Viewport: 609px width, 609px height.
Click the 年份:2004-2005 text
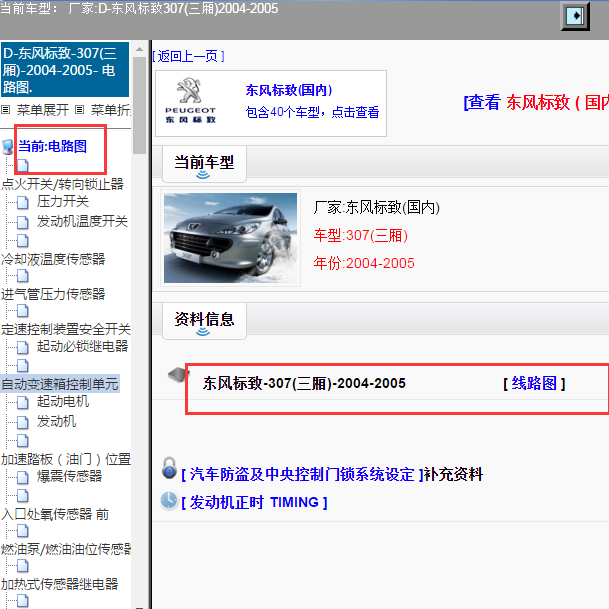364,263
